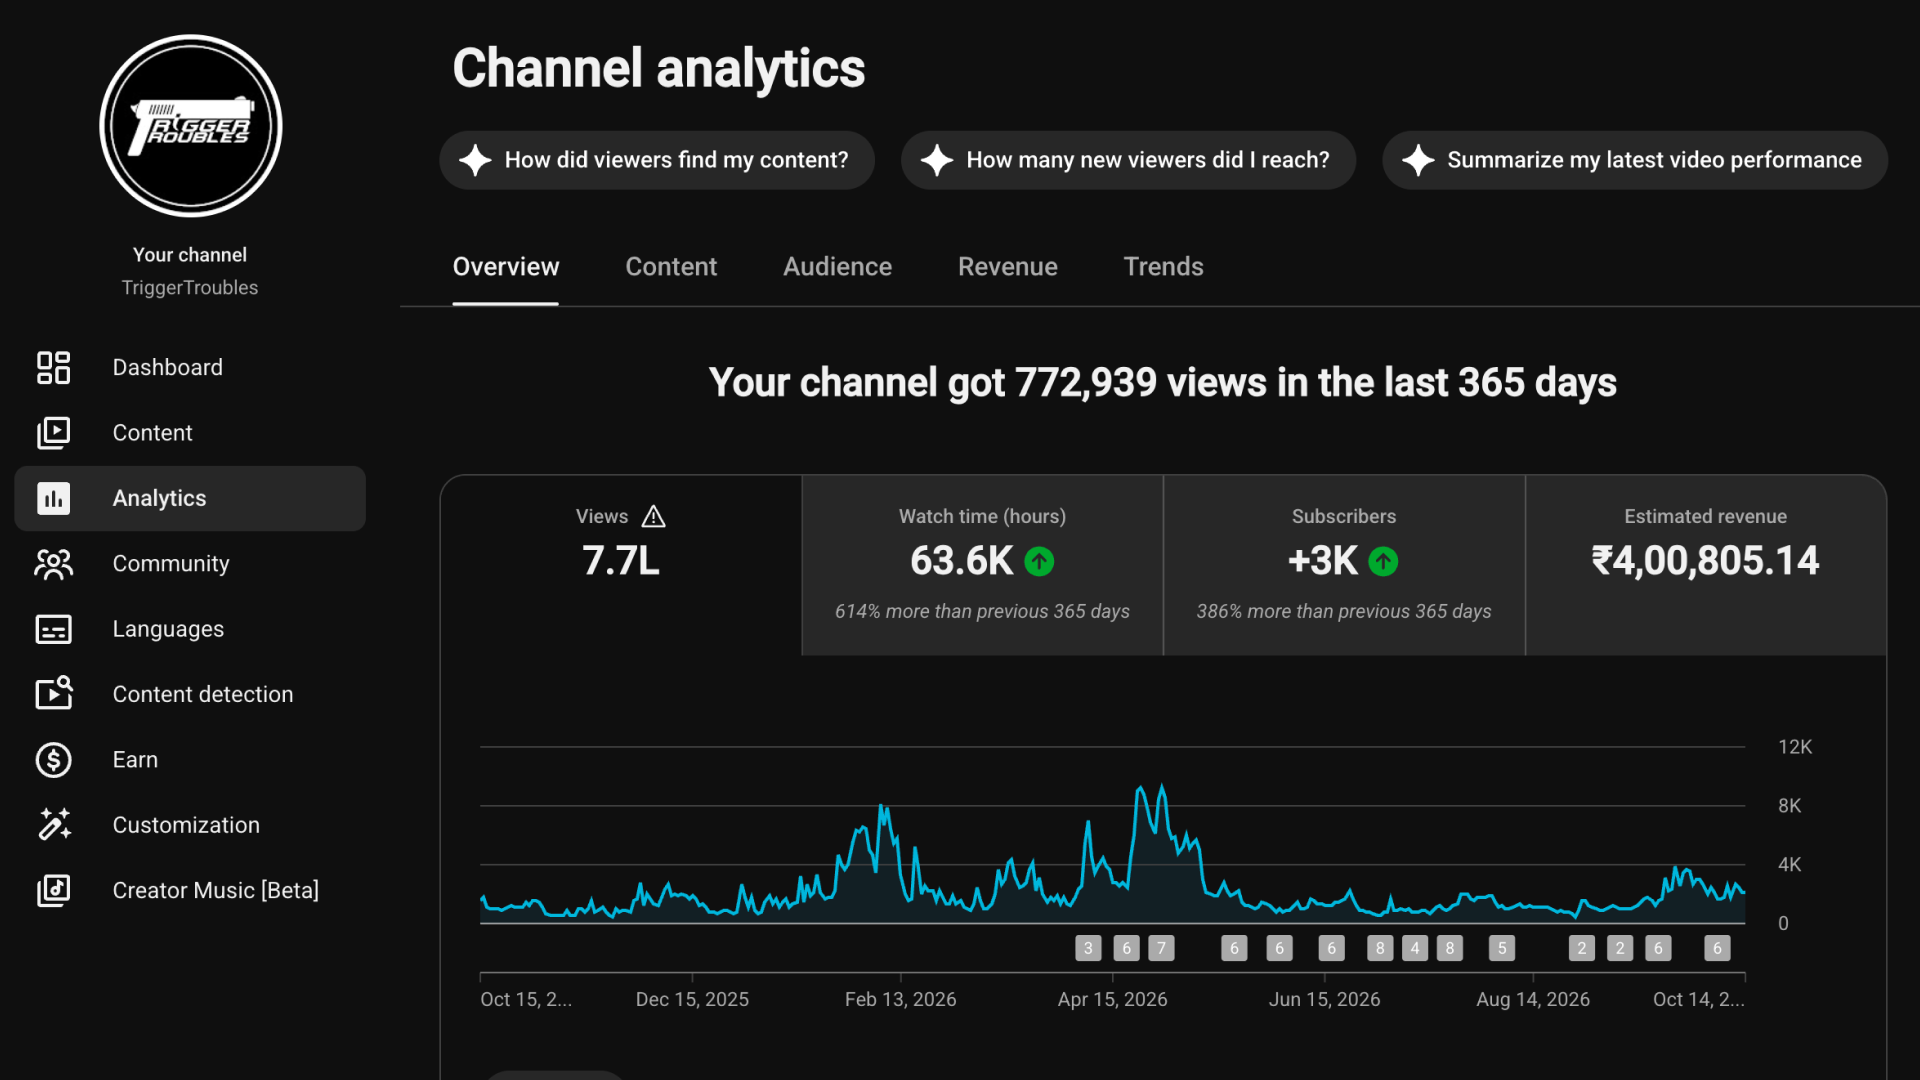Click the Dashboard grid icon
The width and height of the screenshot is (1920, 1080).
tap(53, 367)
